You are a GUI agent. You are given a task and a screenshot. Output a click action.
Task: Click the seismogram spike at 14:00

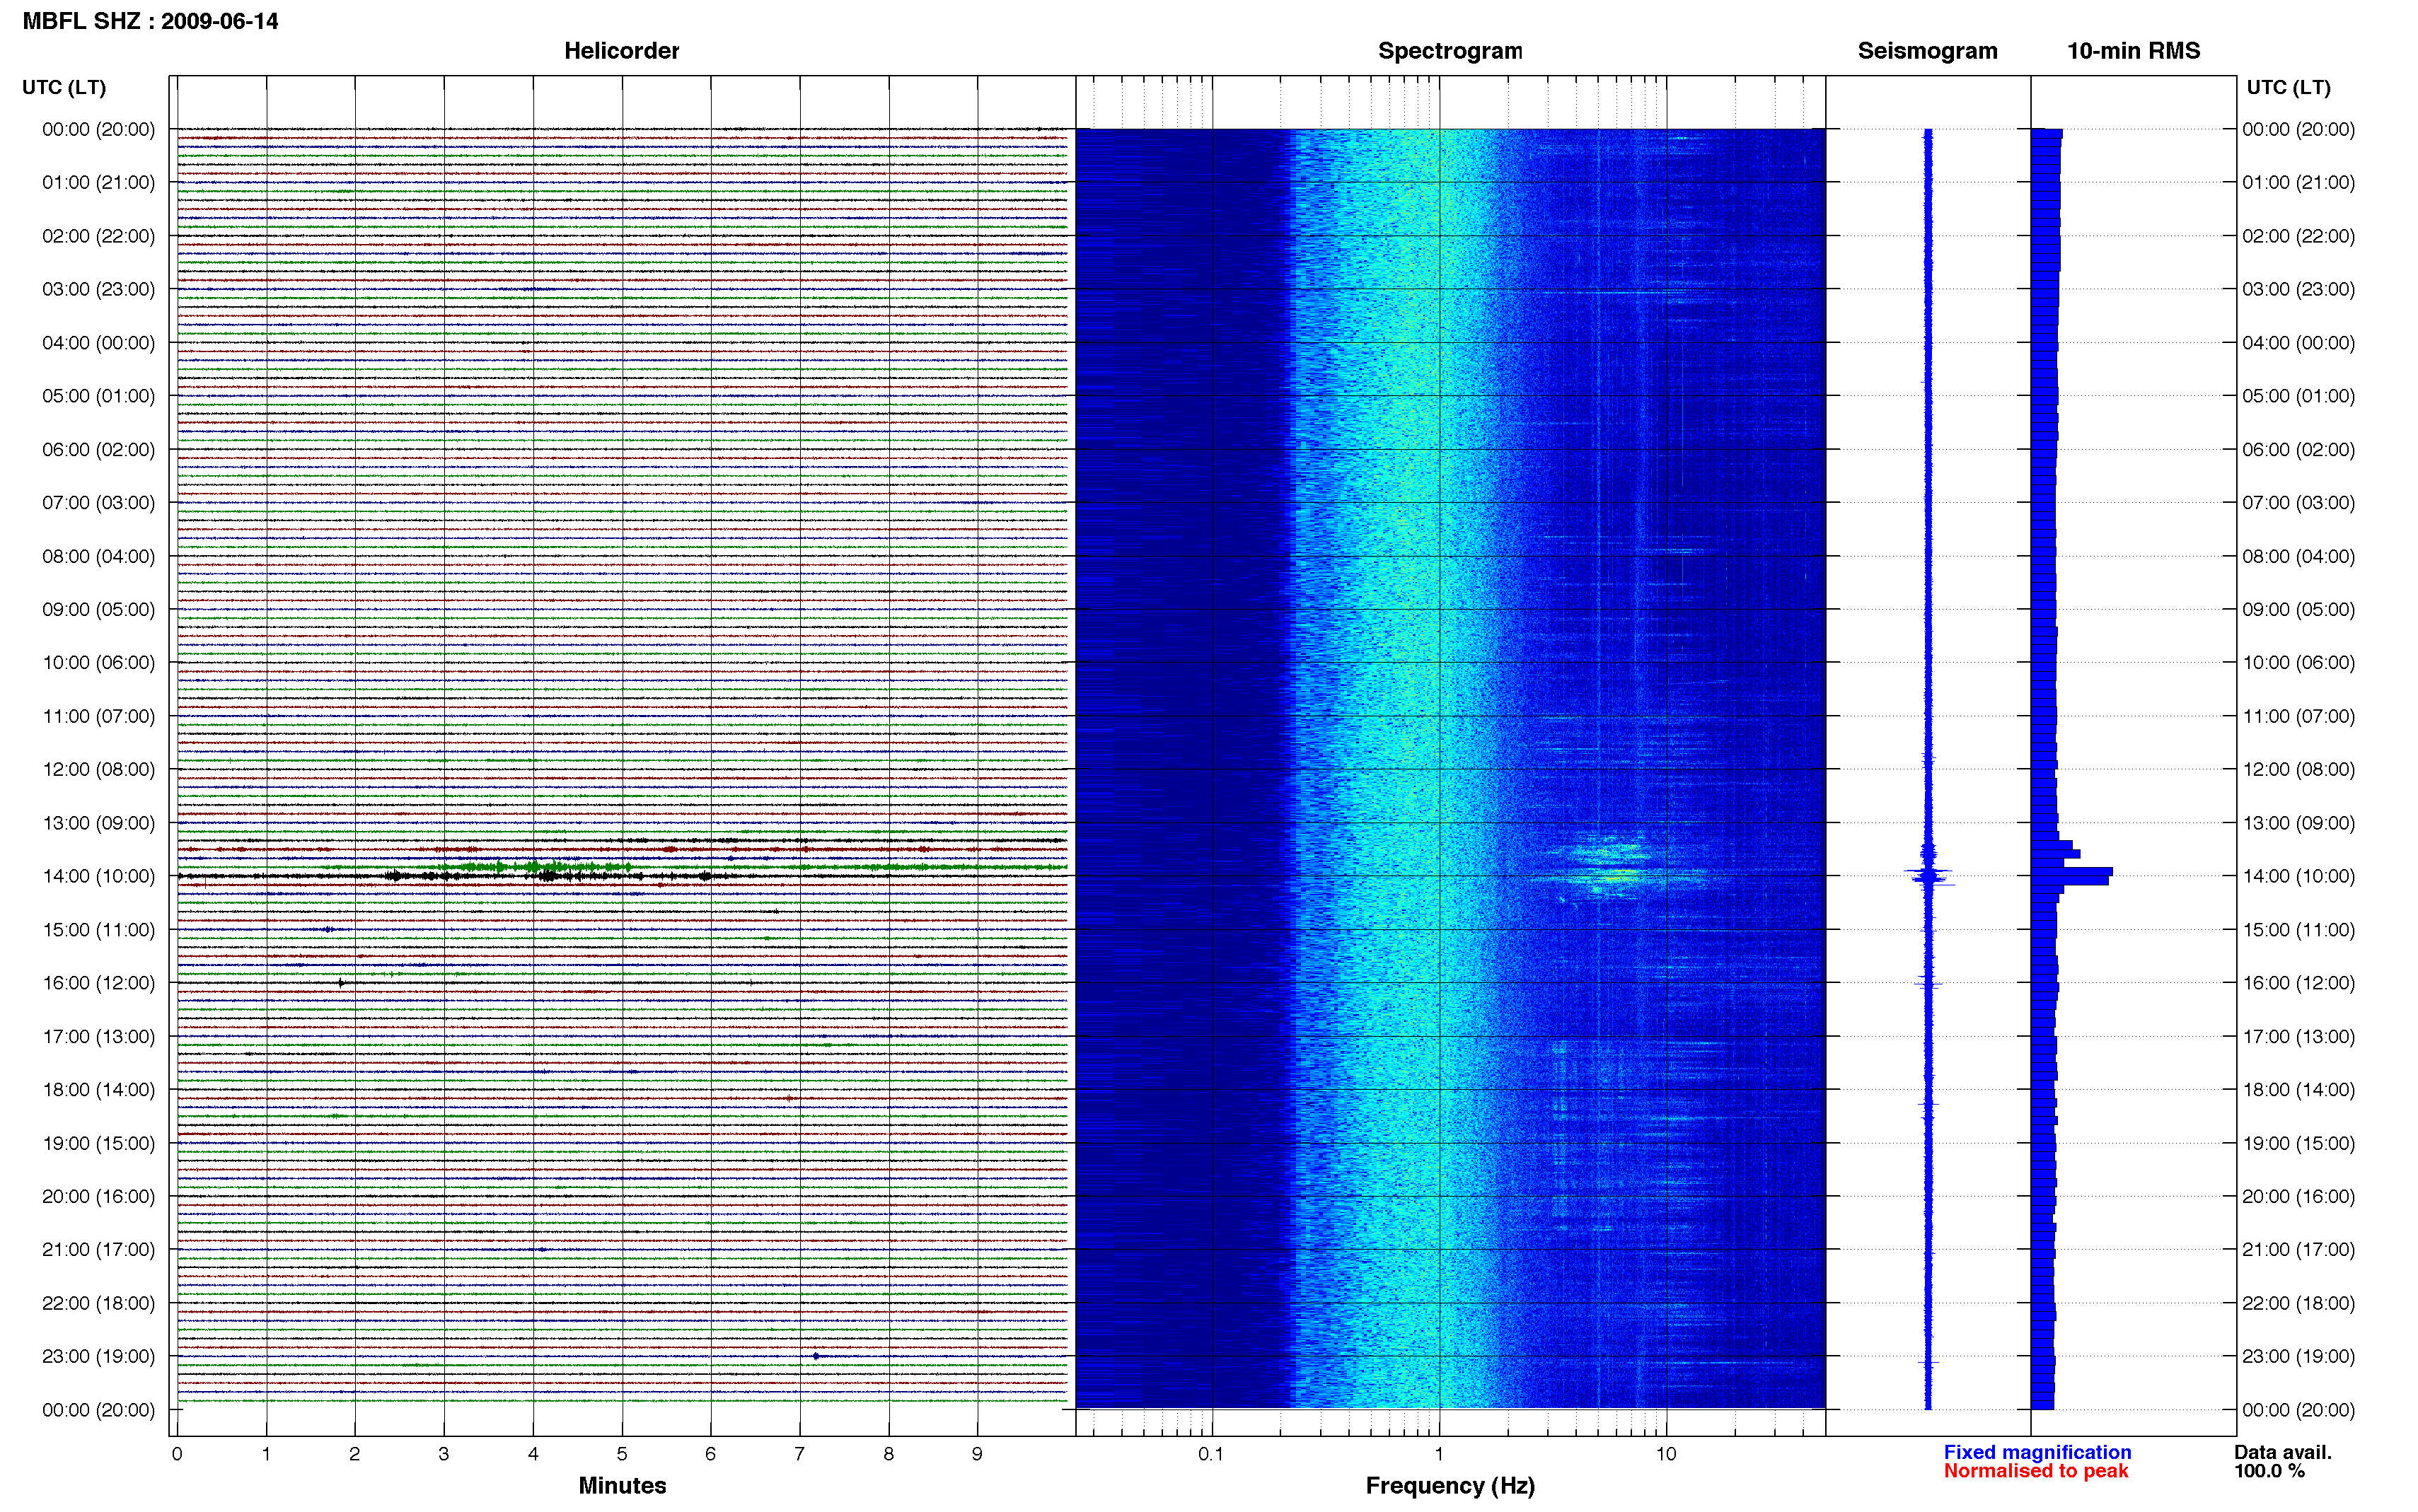click(x=1929, y=876)
